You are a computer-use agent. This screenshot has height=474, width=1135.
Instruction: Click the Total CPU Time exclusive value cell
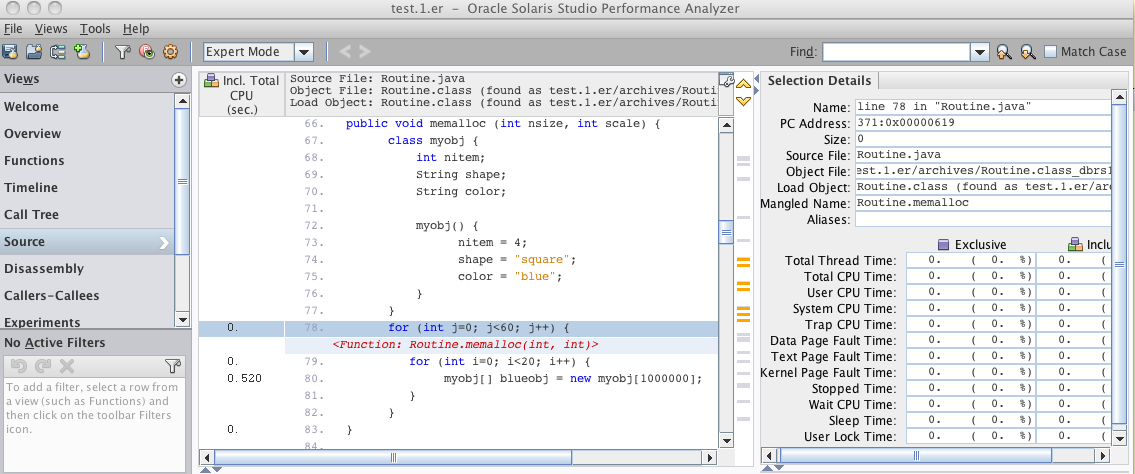coord(971,276)
